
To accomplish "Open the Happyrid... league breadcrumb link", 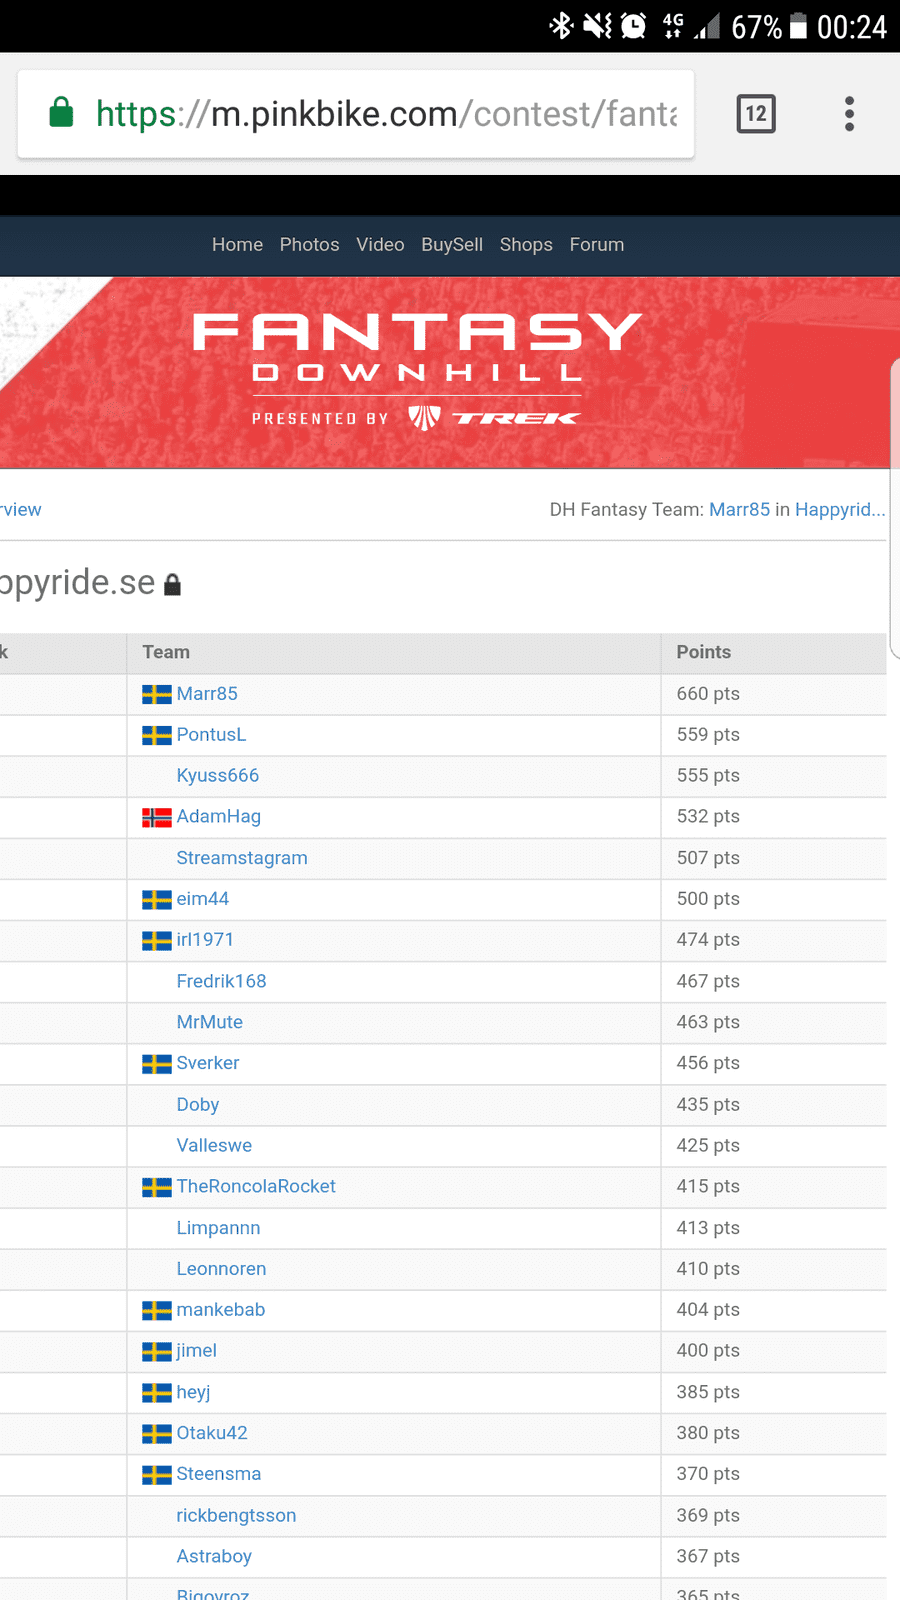I will [840, 510].
